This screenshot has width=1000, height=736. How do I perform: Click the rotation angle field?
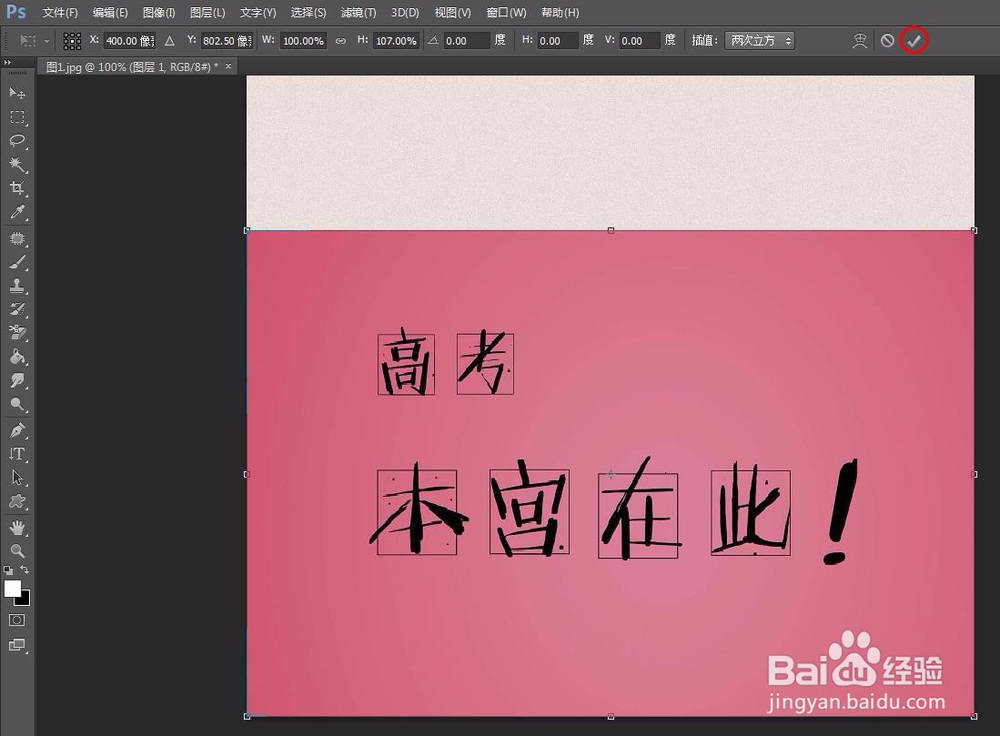coord(467,41)
